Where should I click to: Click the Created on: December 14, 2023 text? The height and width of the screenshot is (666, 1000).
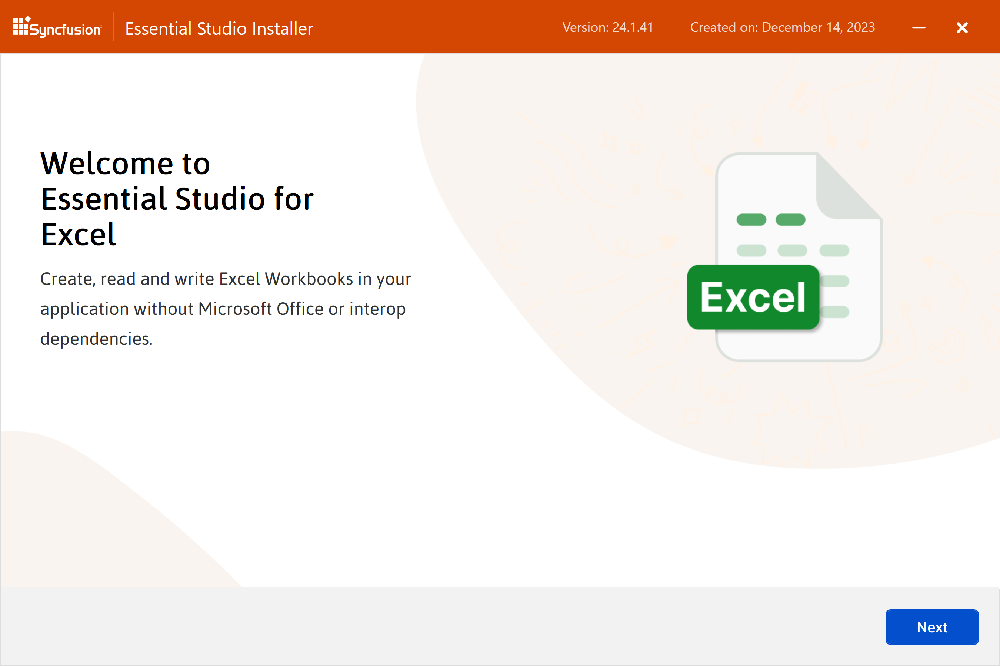782,27
